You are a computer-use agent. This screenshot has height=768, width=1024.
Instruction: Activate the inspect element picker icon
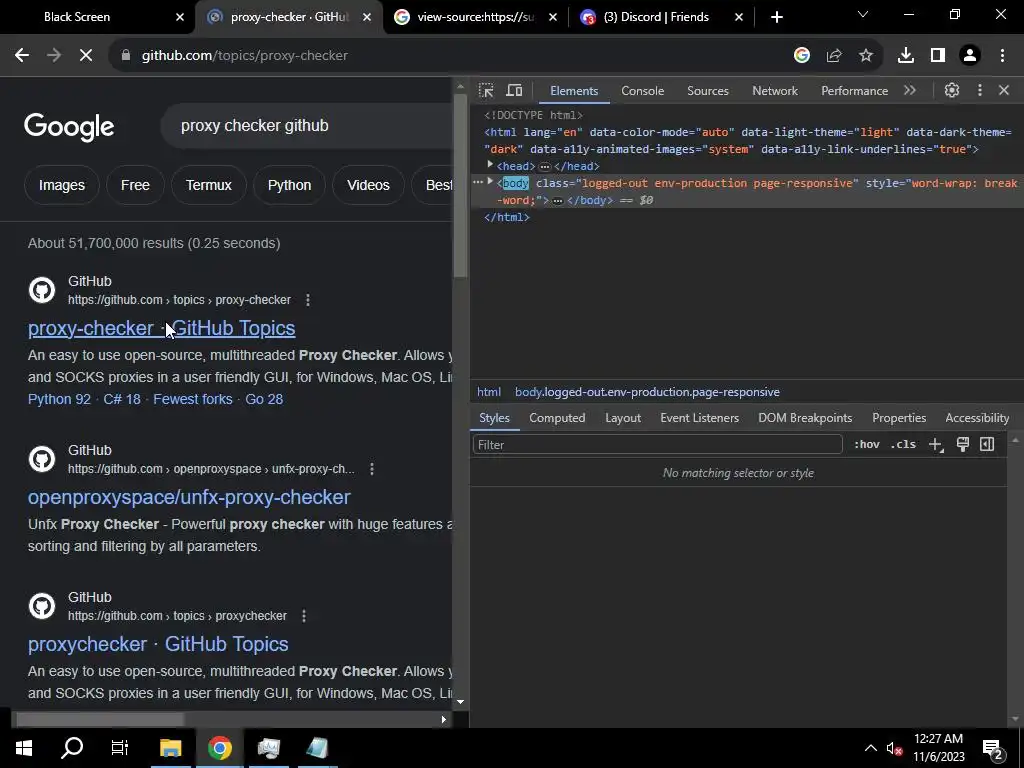point(486,91)
